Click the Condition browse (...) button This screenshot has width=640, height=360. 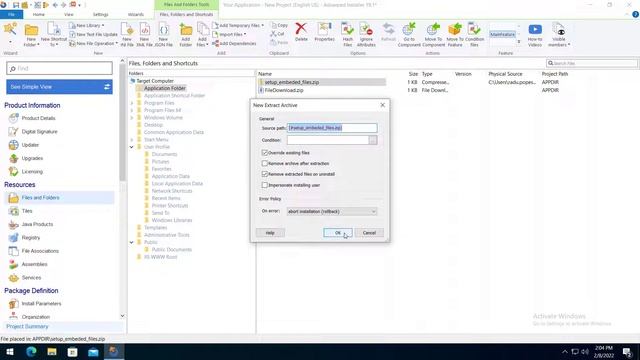click(x=373, y=140)
